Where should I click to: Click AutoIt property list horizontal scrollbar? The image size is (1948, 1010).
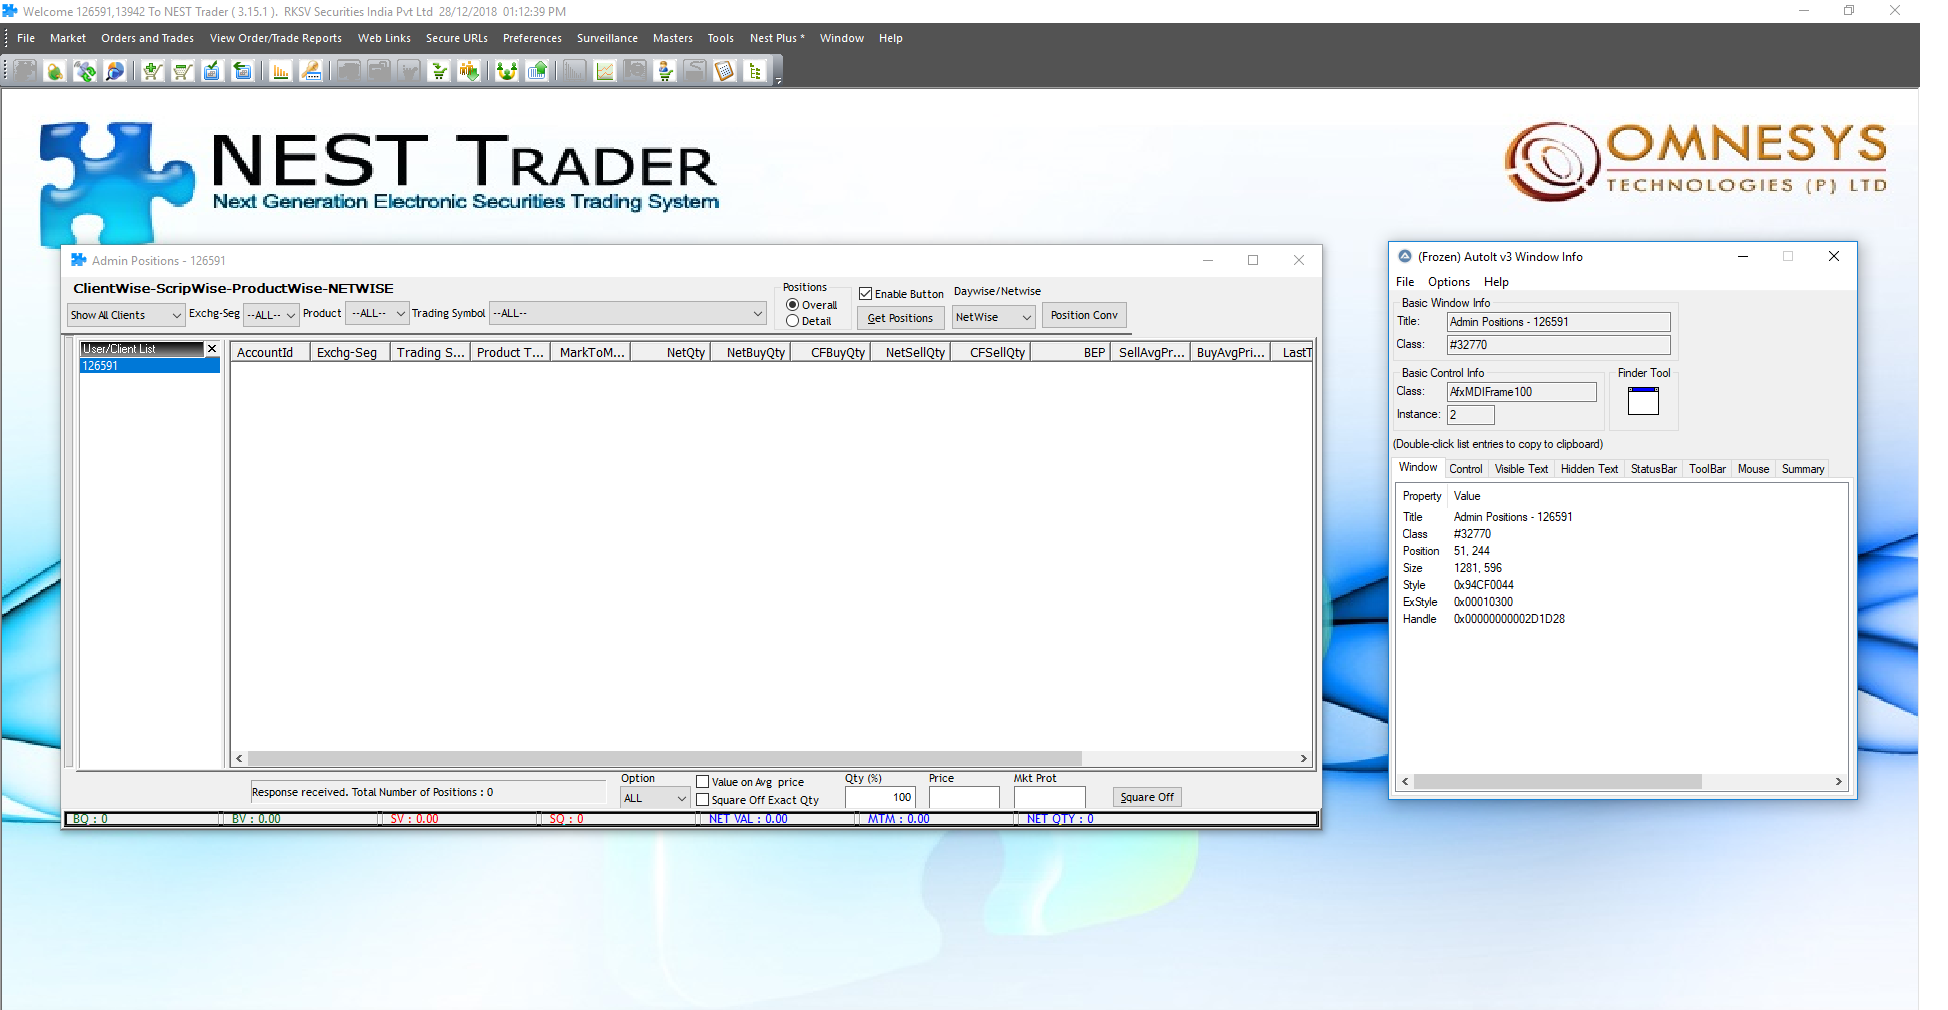tap(1558, 782)
